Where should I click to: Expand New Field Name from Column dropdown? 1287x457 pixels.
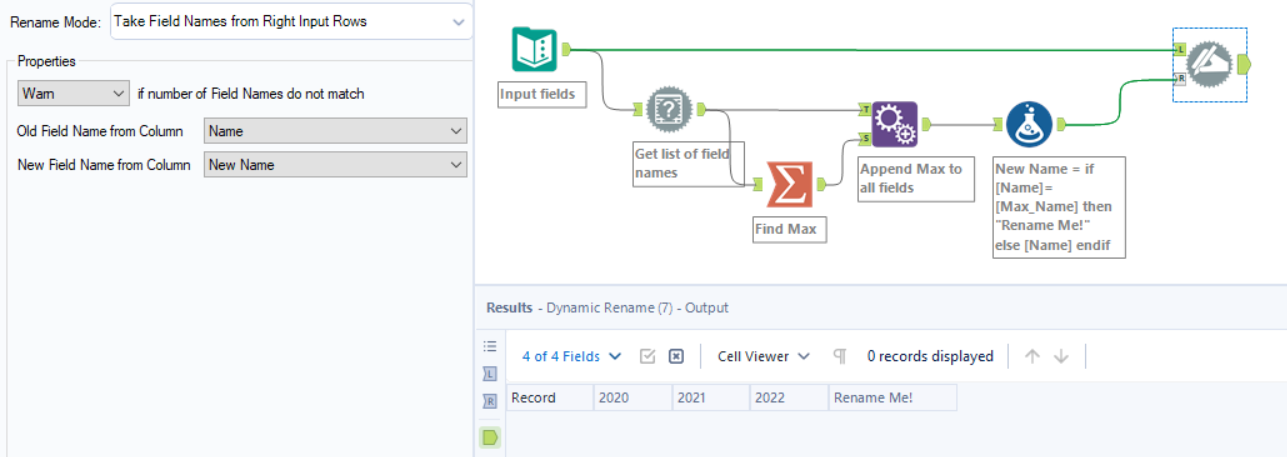pos(335,165)
